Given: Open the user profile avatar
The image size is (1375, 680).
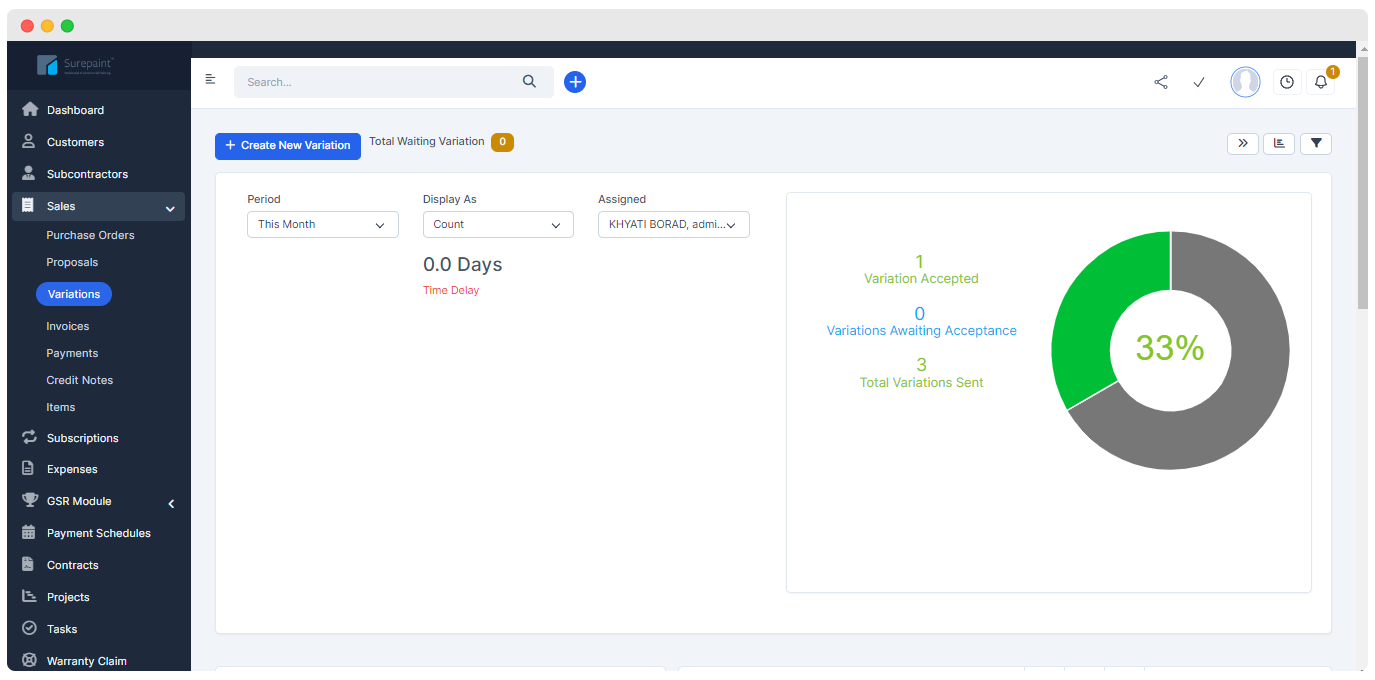Looking at the screenshot, I should pos(1245,82).
